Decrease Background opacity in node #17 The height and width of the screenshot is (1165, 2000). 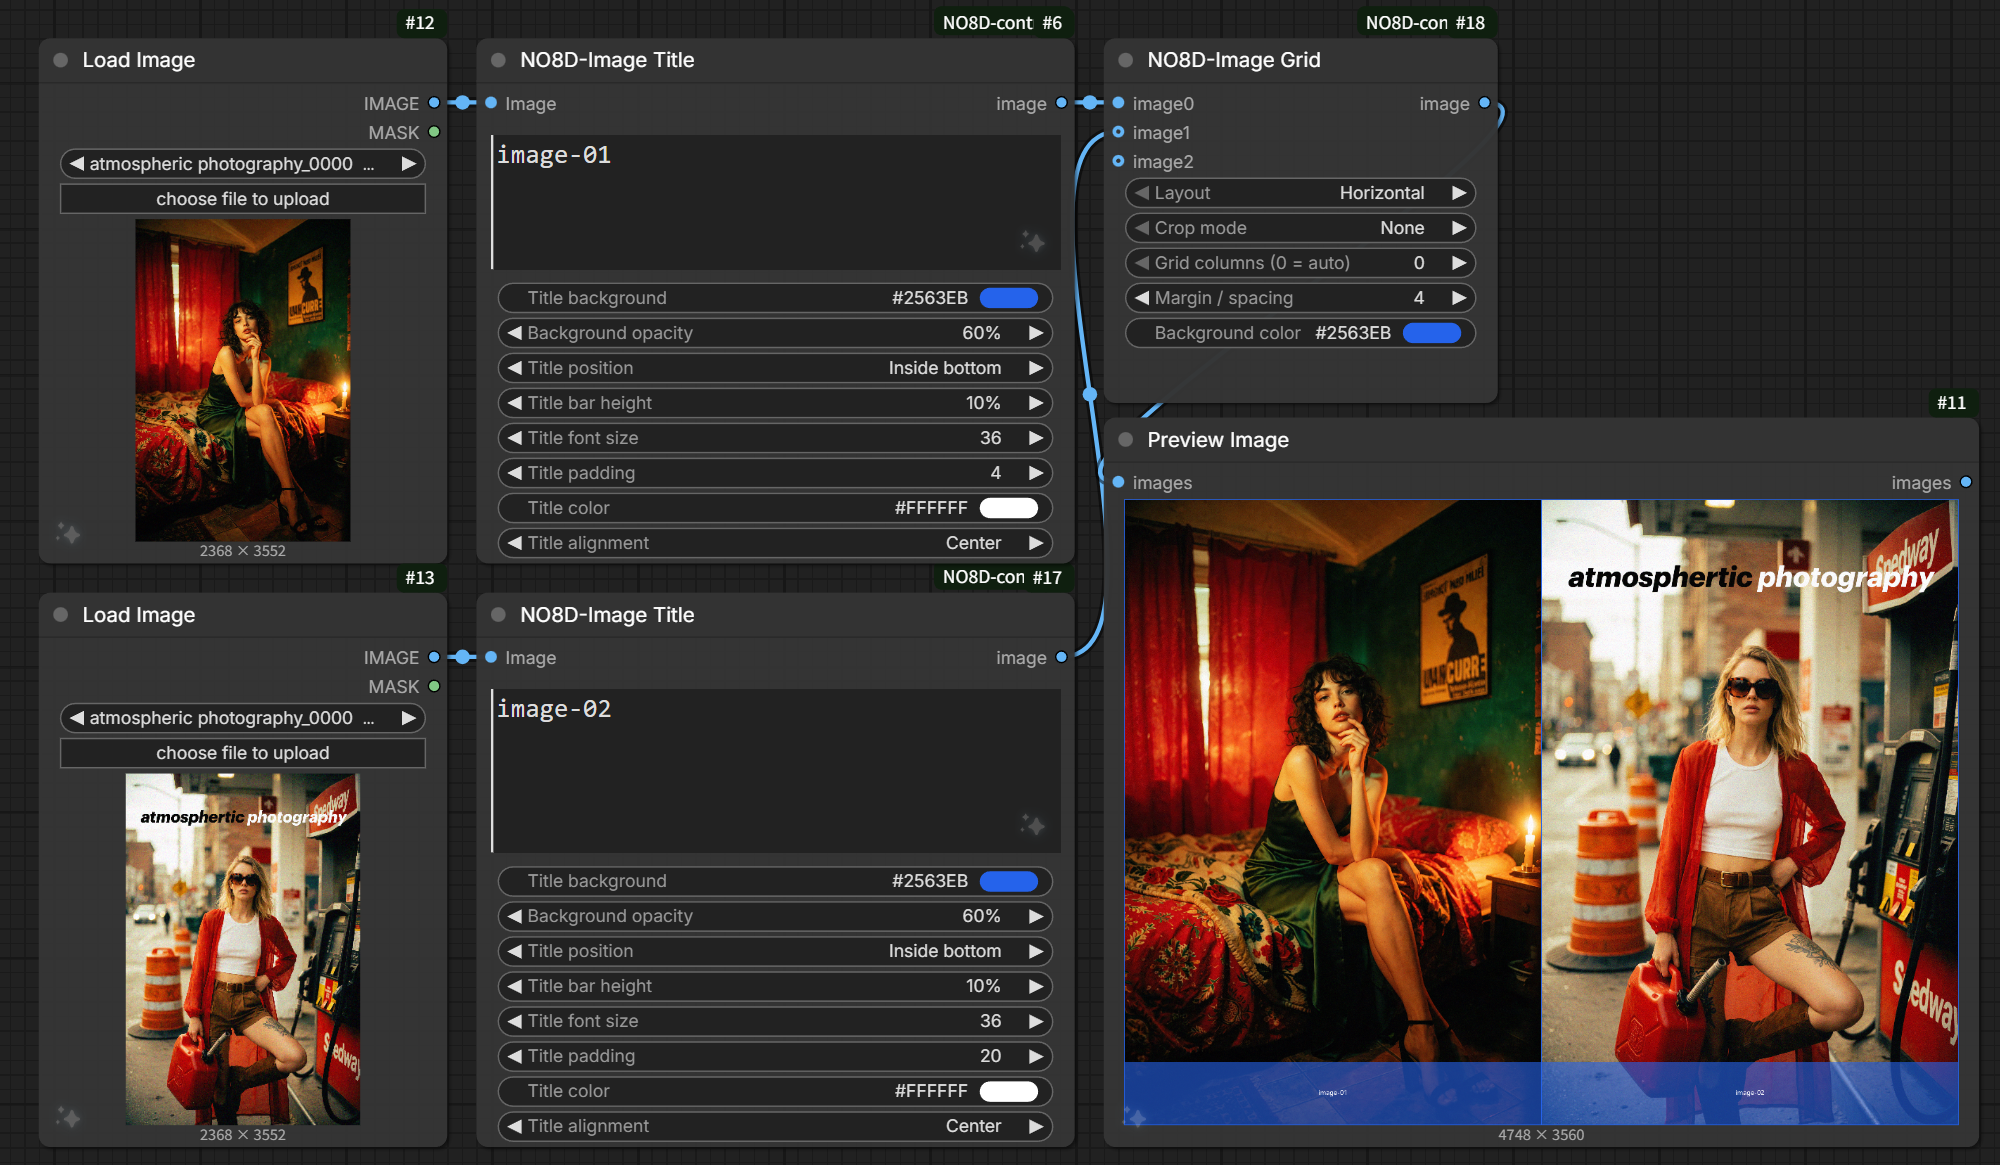[x=514, y=916]
